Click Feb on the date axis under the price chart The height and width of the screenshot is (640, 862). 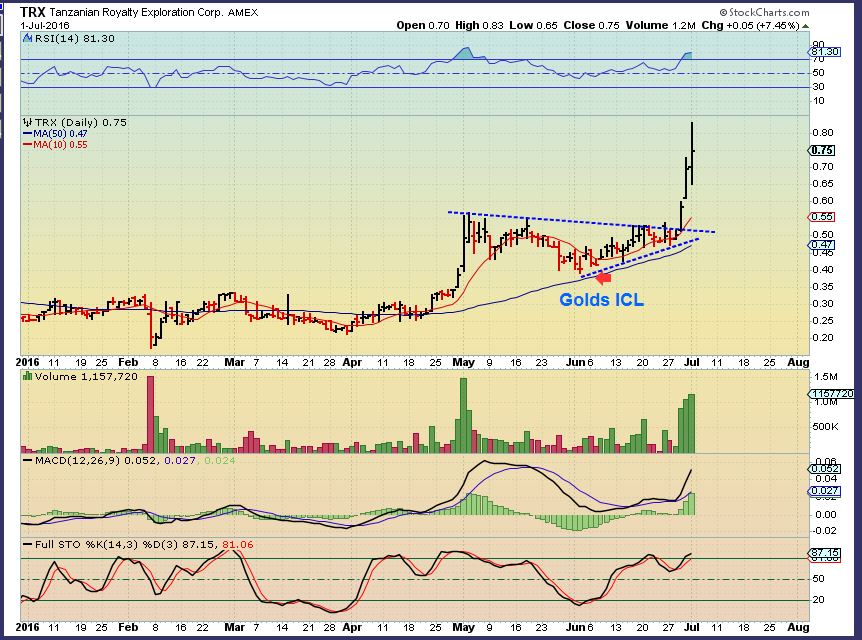pos(128,362)
